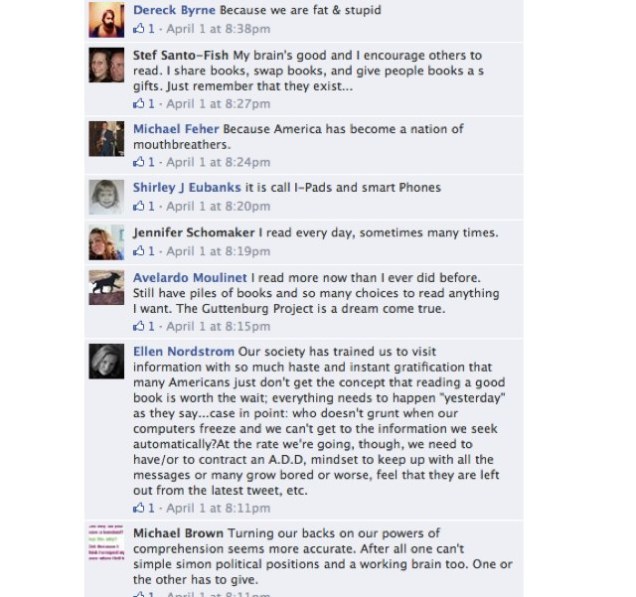This screenshot has width=636, height=597.
Task: Click the thumbs-up under Shirley J Eubanks' comment
Action: tap(139, 206)
